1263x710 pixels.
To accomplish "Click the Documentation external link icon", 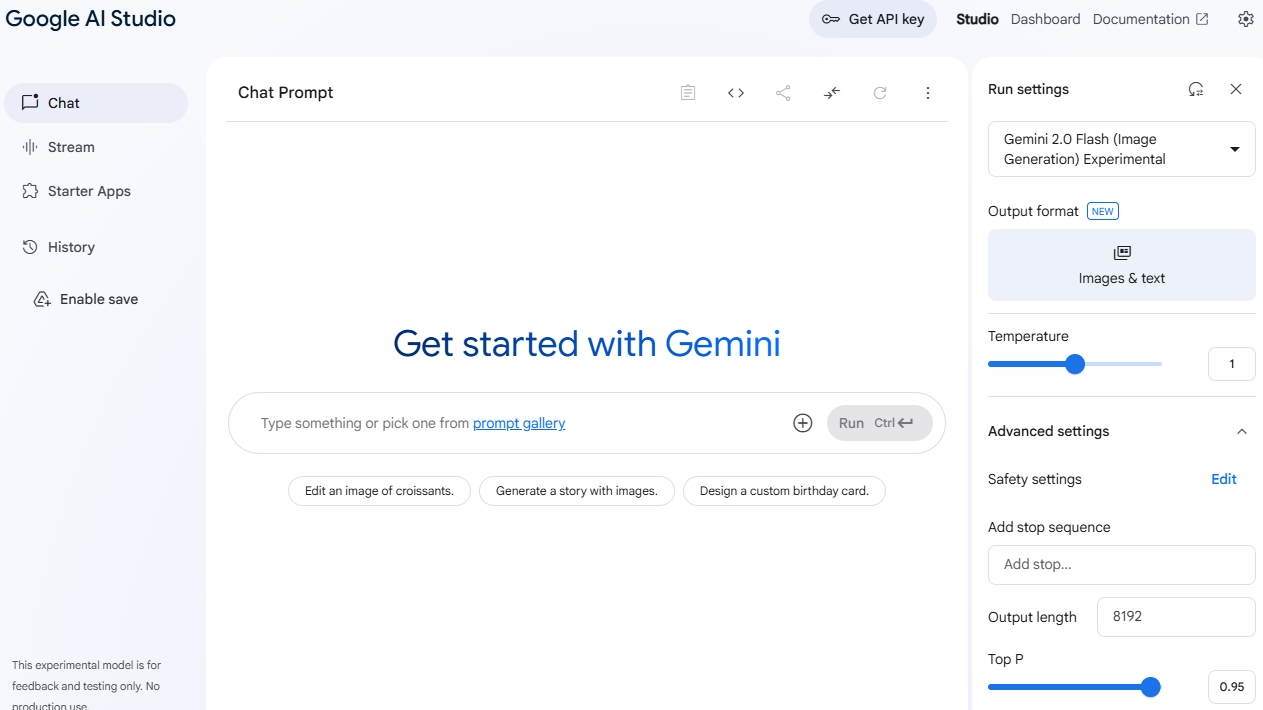I will [1203, 19].
